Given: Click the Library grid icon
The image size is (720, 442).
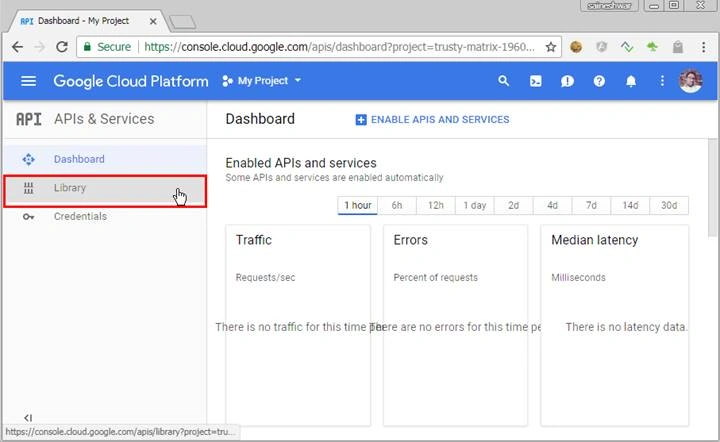Looking at the screenshot, I should tap(28, 188).
